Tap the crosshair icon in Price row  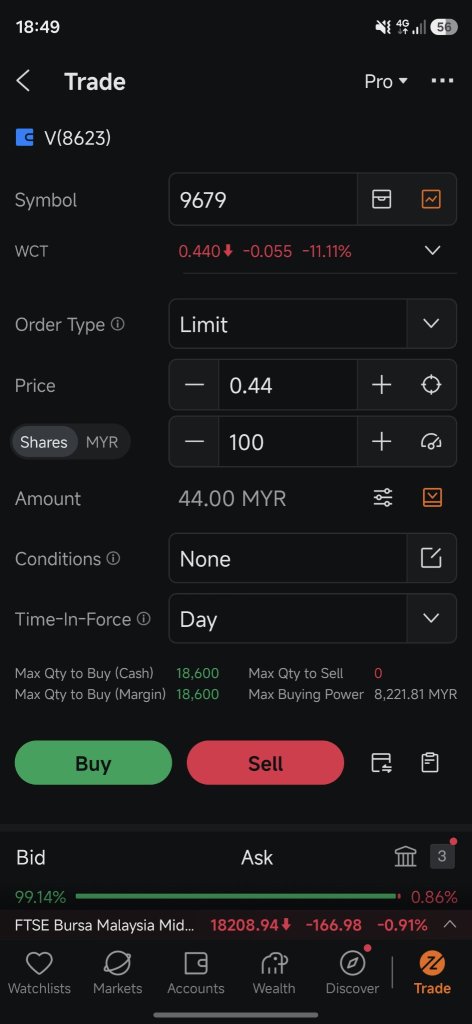tap(431, 385)
